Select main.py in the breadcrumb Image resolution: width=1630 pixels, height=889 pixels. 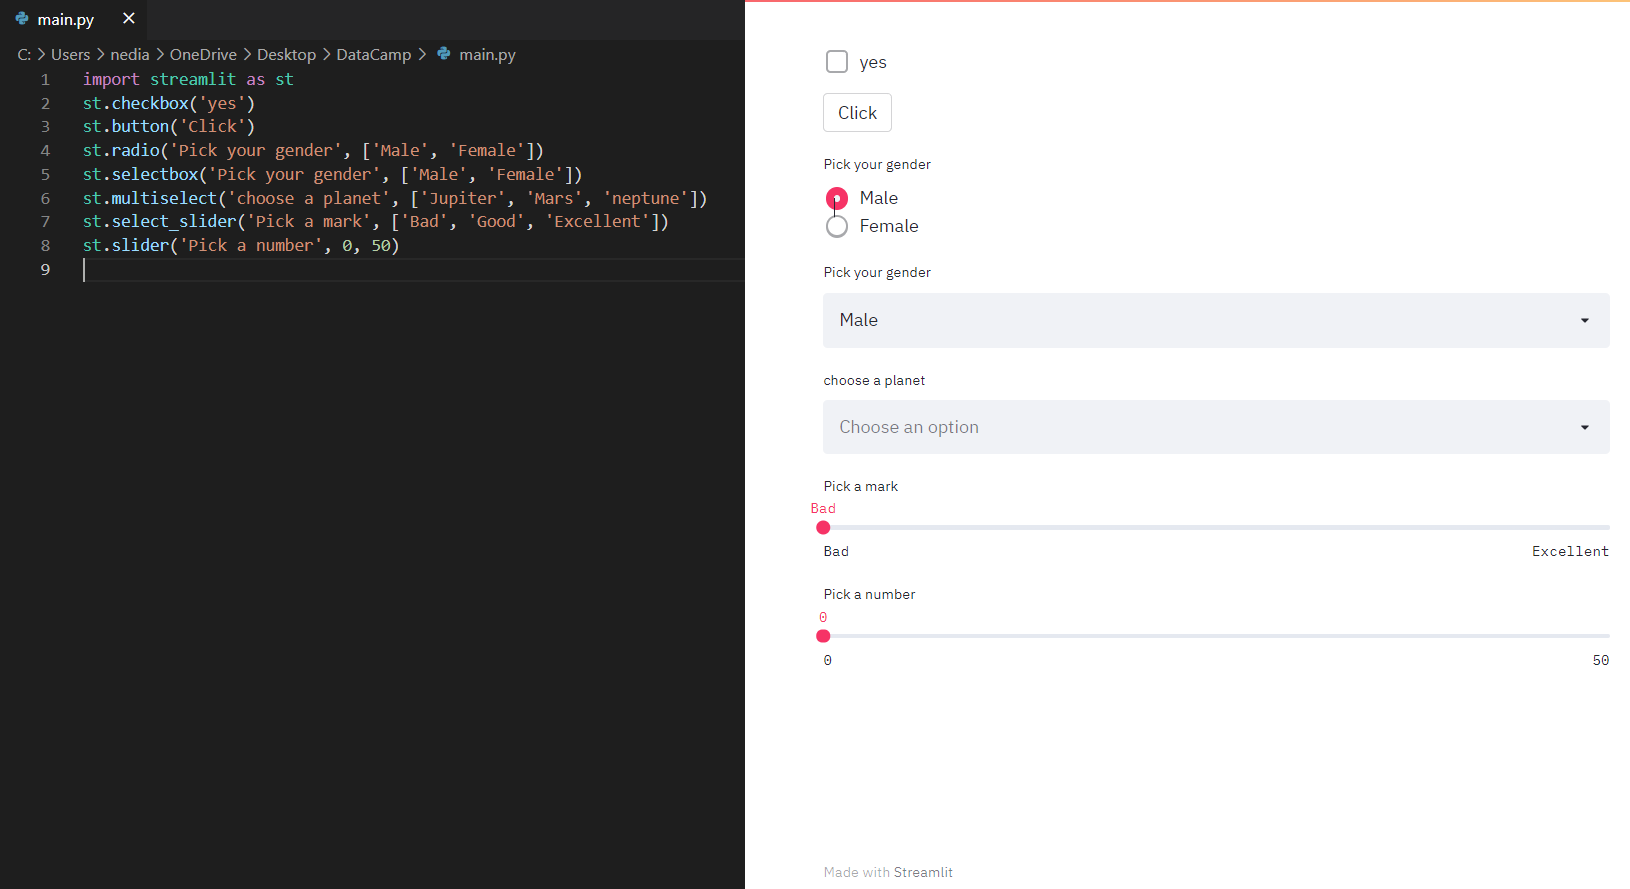(x=487, y=55)
